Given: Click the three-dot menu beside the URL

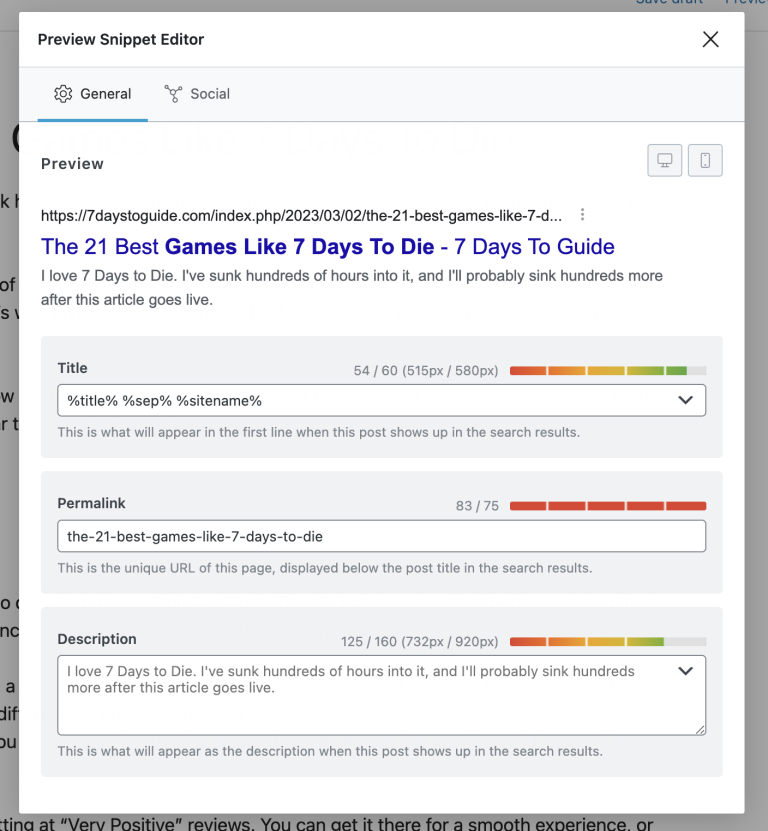Looking at the screenshot, I should coord(583,215).
